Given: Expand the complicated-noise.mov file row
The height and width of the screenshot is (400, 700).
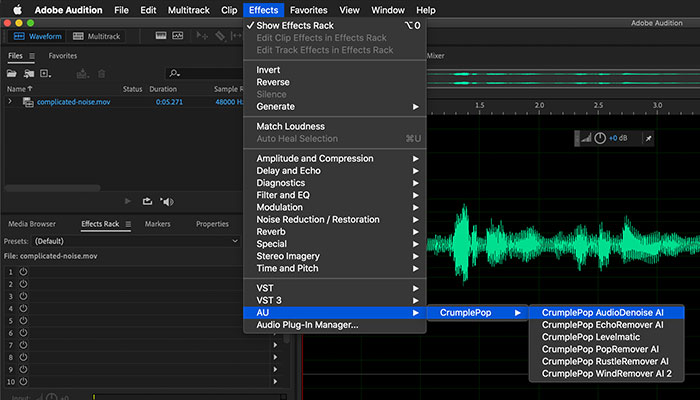Looking at the screenshot, I should [10, 102].
